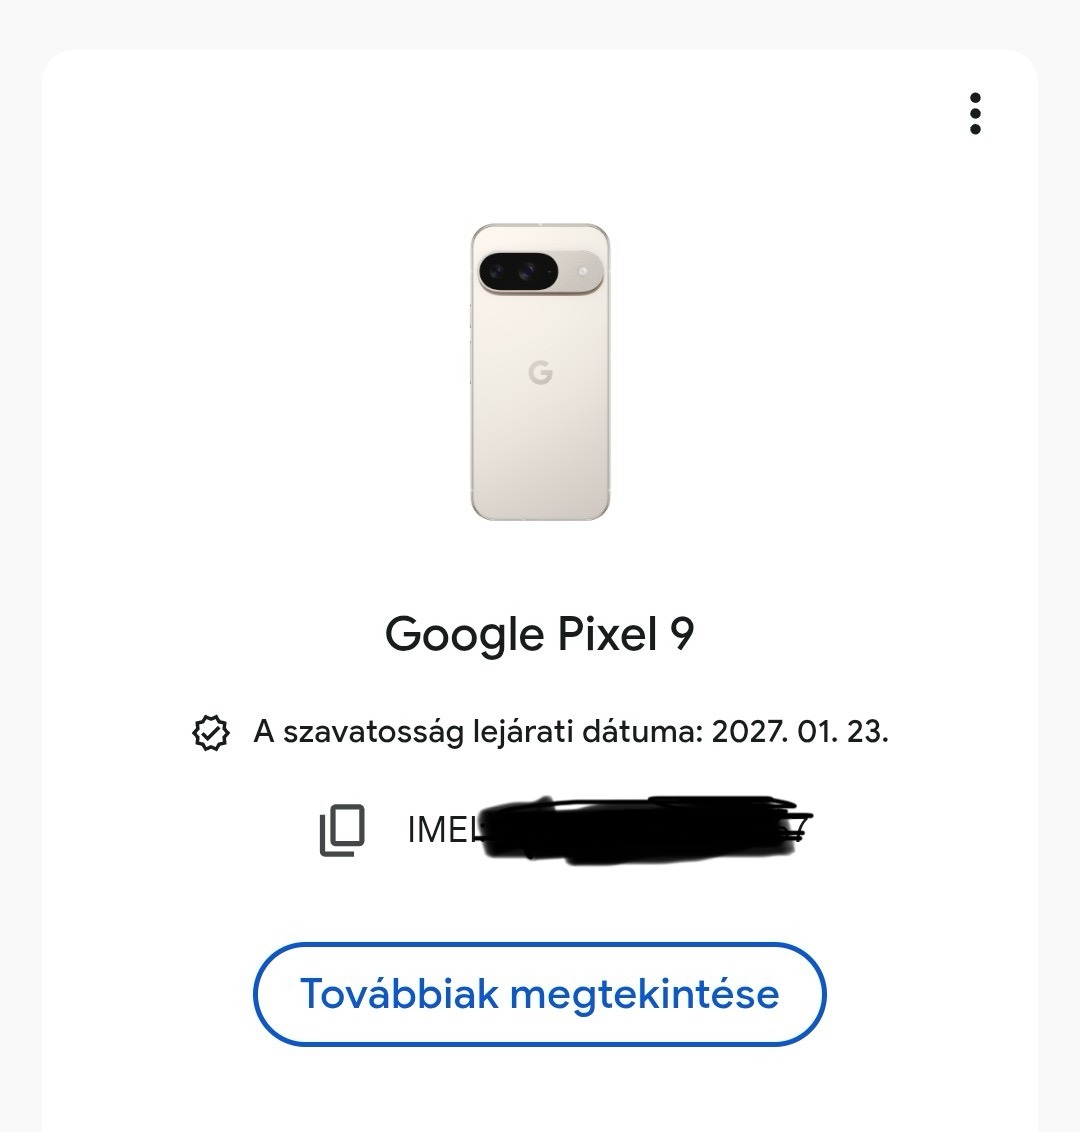Screen dimensions: 1080x1132
Task: Tap the left camera lens on the phone
Action: click(499, 270)
